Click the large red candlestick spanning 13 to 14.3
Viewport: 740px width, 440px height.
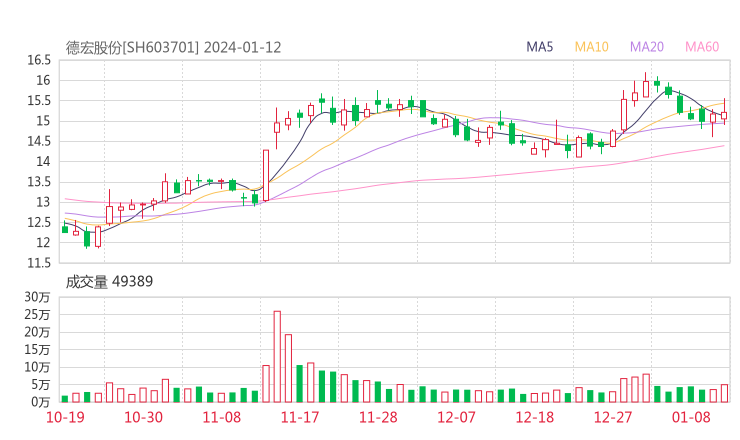pyautogui.click(x=266, y=176)
